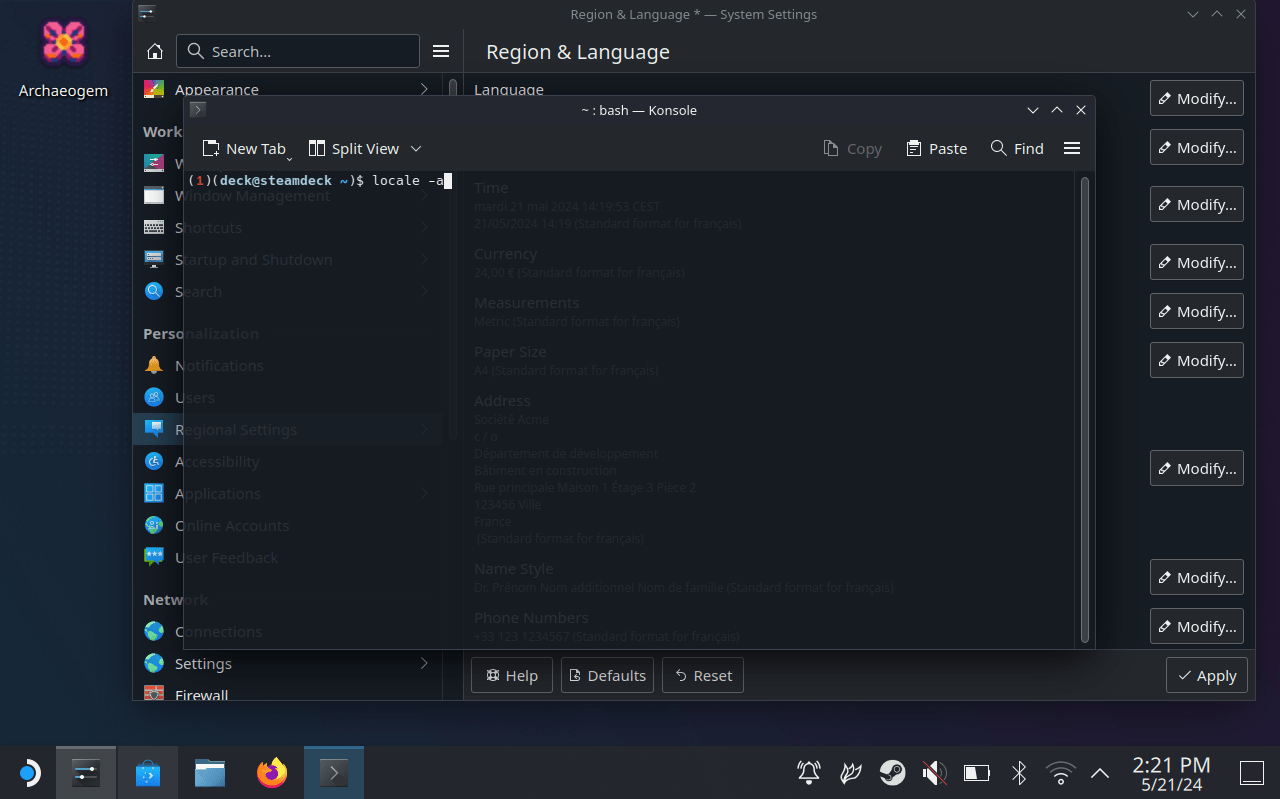Select the Applications icon in sidebar

(x=154, y=493)
